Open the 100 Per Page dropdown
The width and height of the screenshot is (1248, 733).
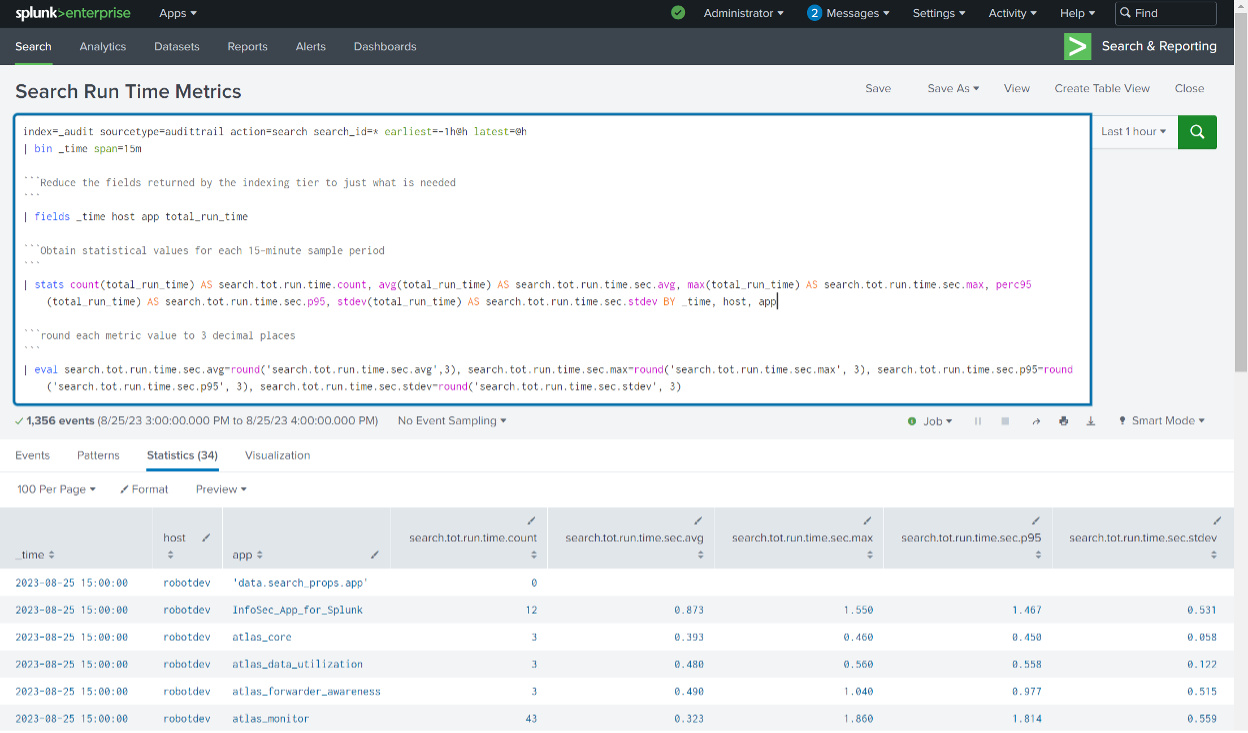click(57, 489)
